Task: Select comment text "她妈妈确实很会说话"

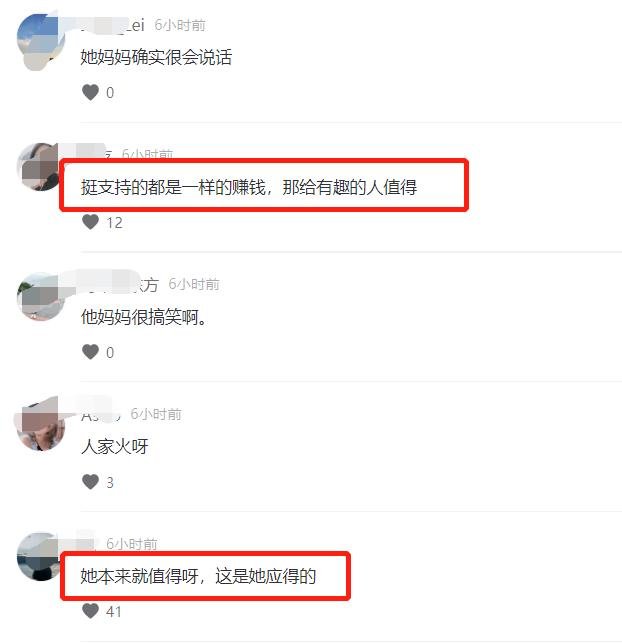Action: click(x=156, y=57)
